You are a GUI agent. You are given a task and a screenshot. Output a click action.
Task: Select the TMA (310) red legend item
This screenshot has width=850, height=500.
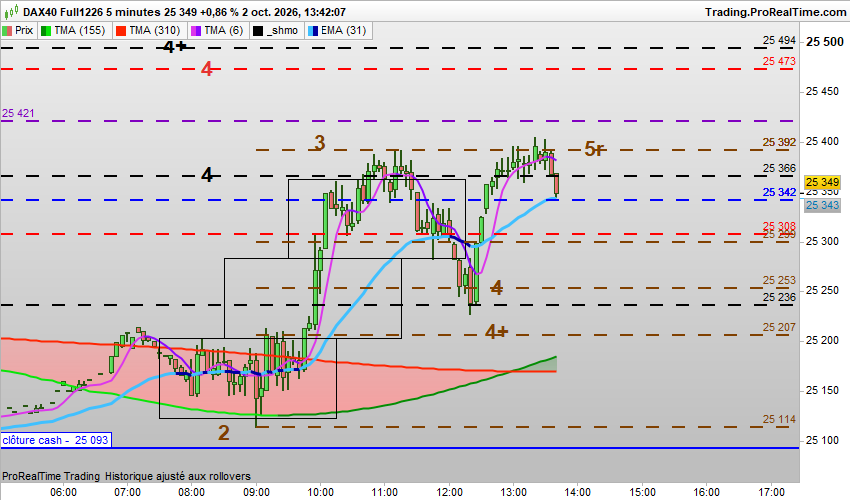coord(149,30)
